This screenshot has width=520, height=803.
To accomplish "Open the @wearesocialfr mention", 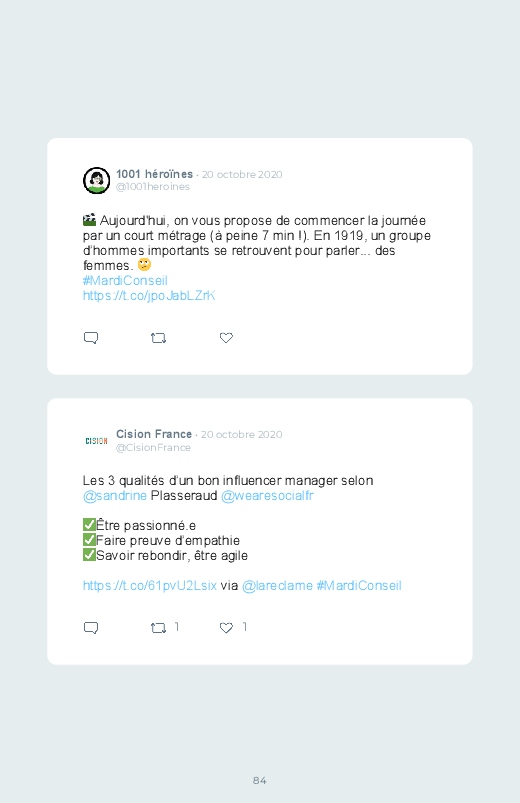I will [267, 496].
